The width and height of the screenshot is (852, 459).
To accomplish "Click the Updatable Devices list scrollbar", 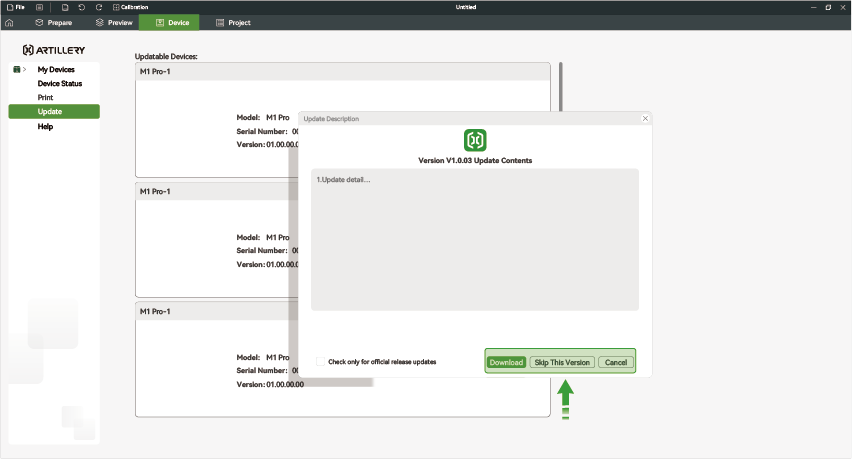I will pyautogui.click(x=561, y=87).
